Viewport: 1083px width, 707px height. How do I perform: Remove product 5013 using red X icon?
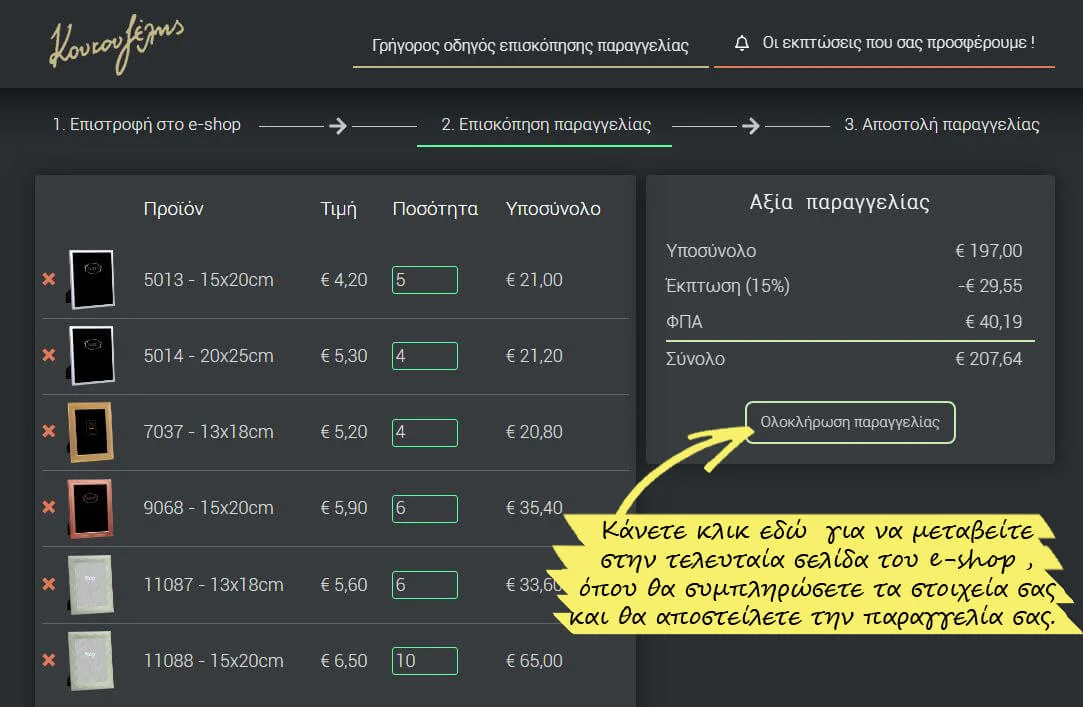(48, 280)
